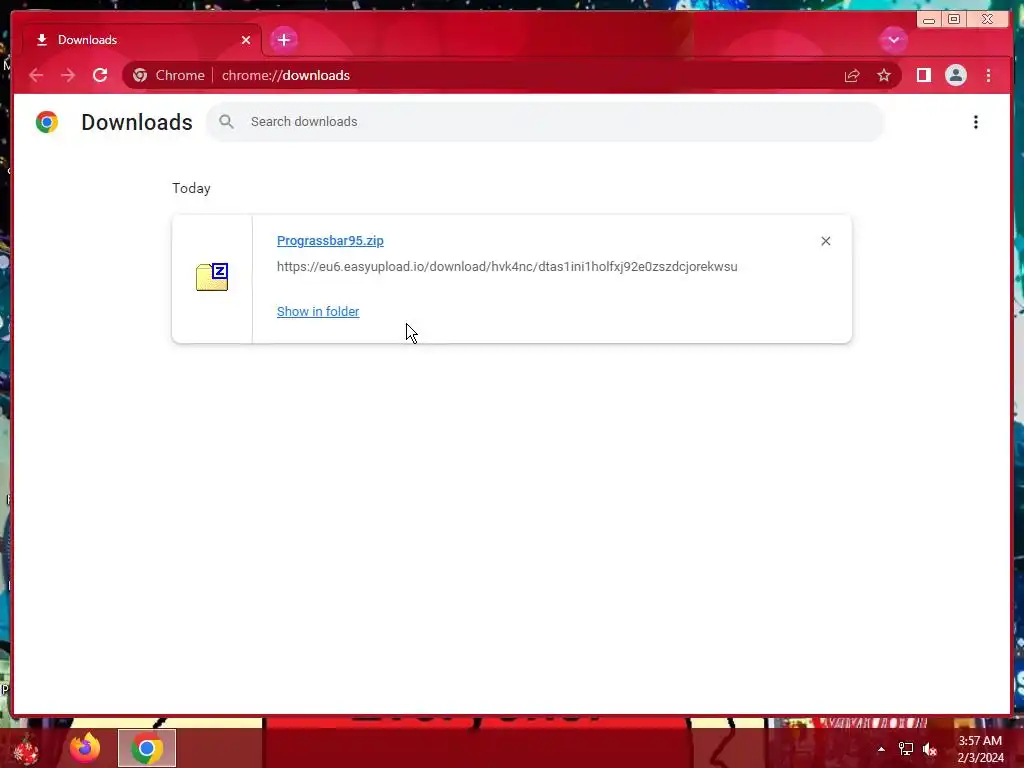Screen dimensions: 1024x768
Task: Click the zip file icon thumbnail
Action: (212, 277)
